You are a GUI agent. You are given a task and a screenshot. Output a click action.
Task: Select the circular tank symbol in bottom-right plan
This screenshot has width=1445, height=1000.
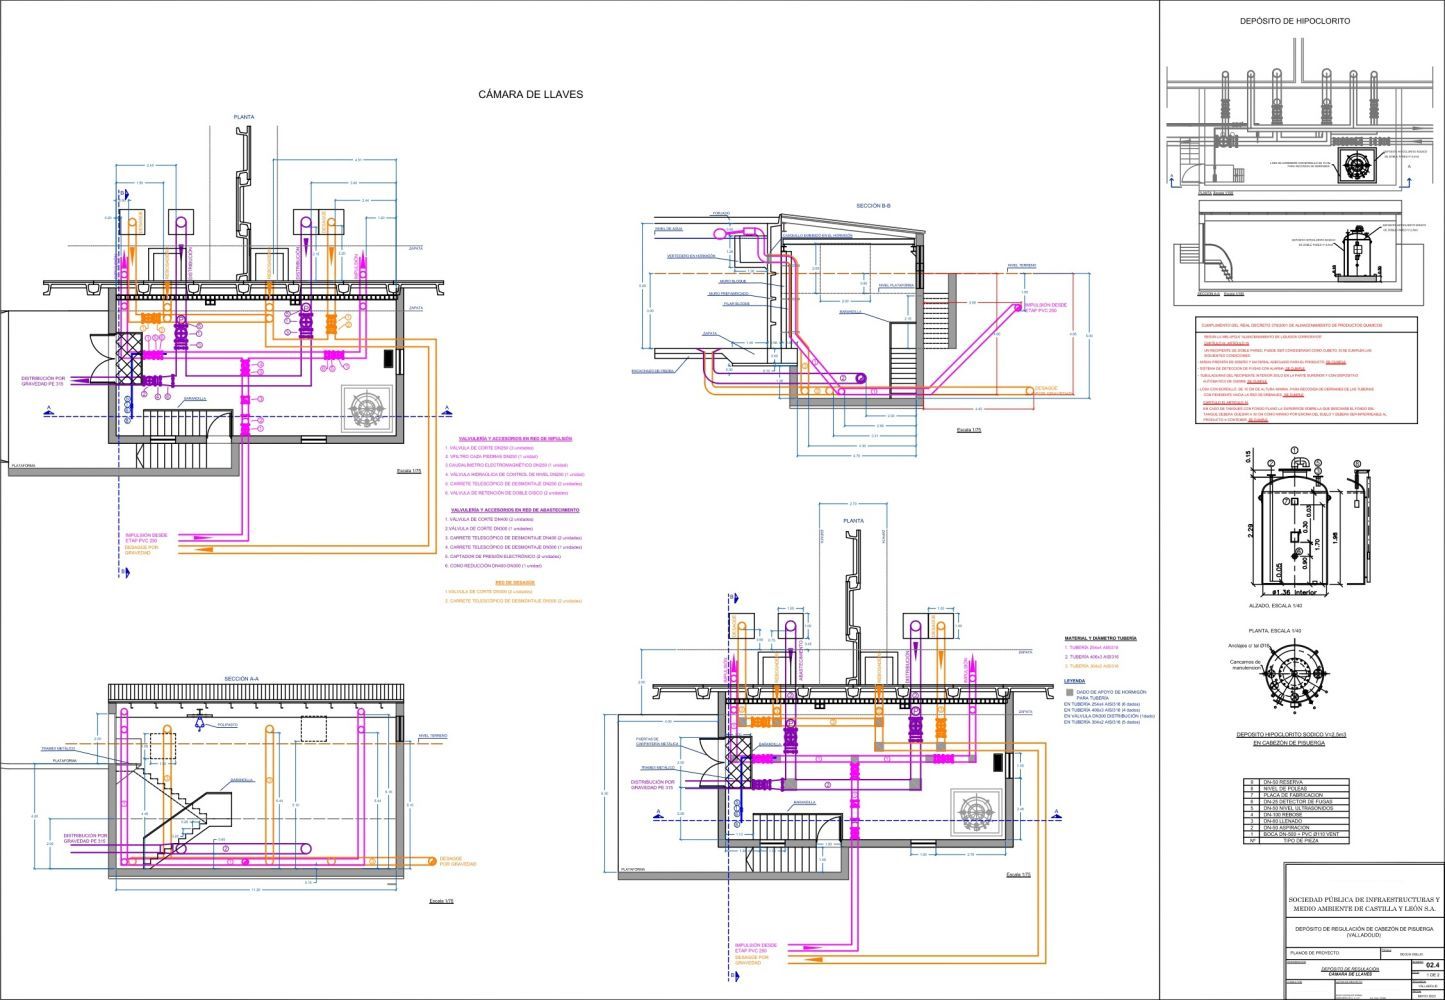pos(977,810)
